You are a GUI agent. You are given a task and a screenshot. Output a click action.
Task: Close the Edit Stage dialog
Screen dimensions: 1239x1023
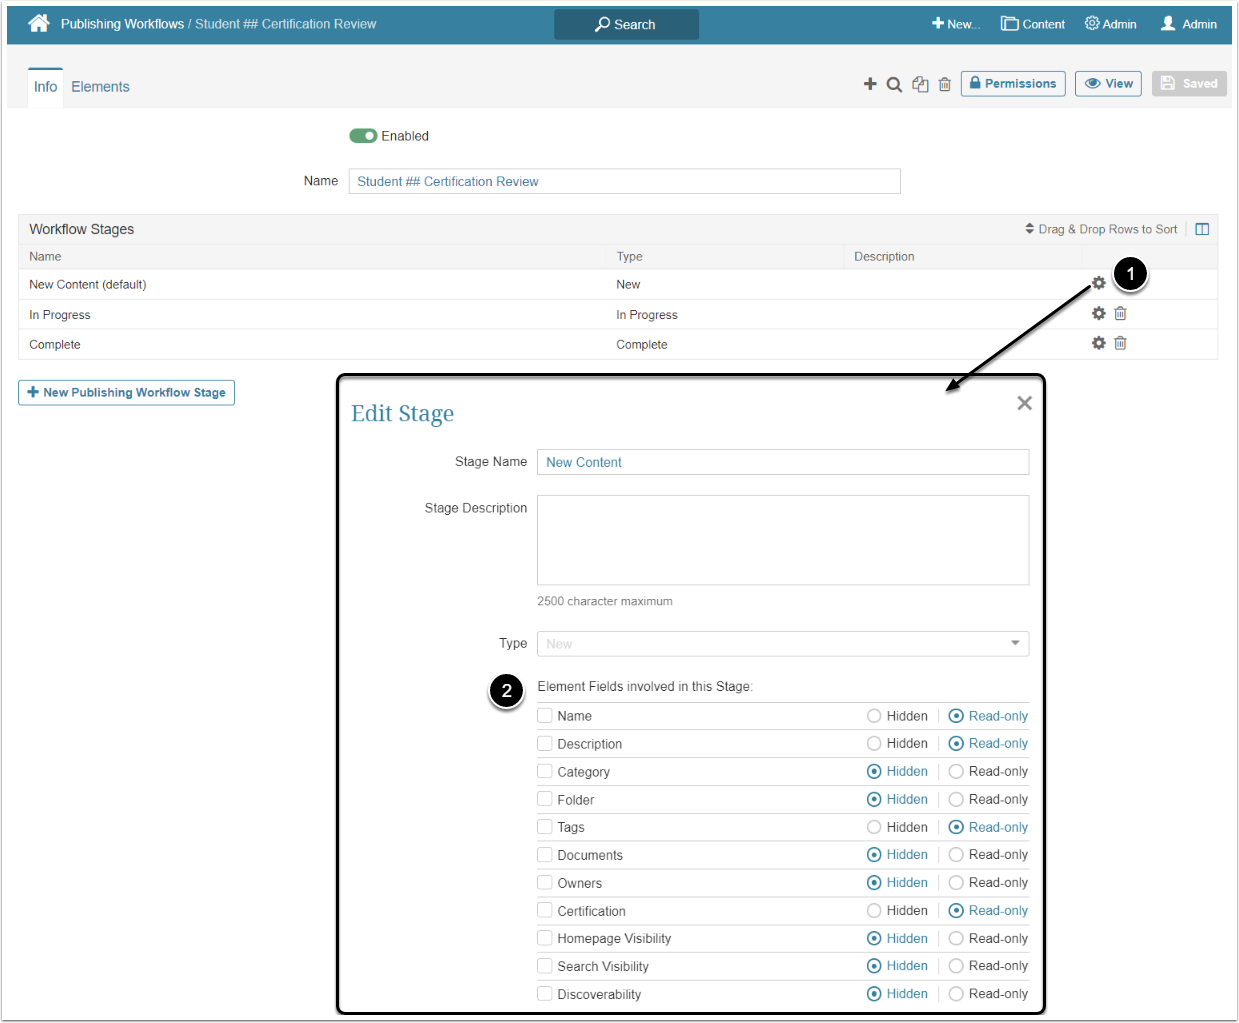tap(1024, 403)
